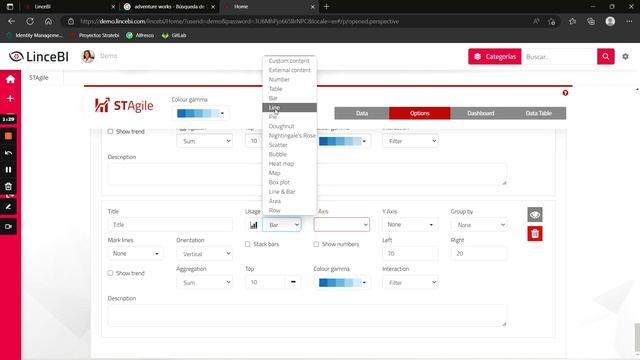Open the browser more options menu

coord(629,21)
